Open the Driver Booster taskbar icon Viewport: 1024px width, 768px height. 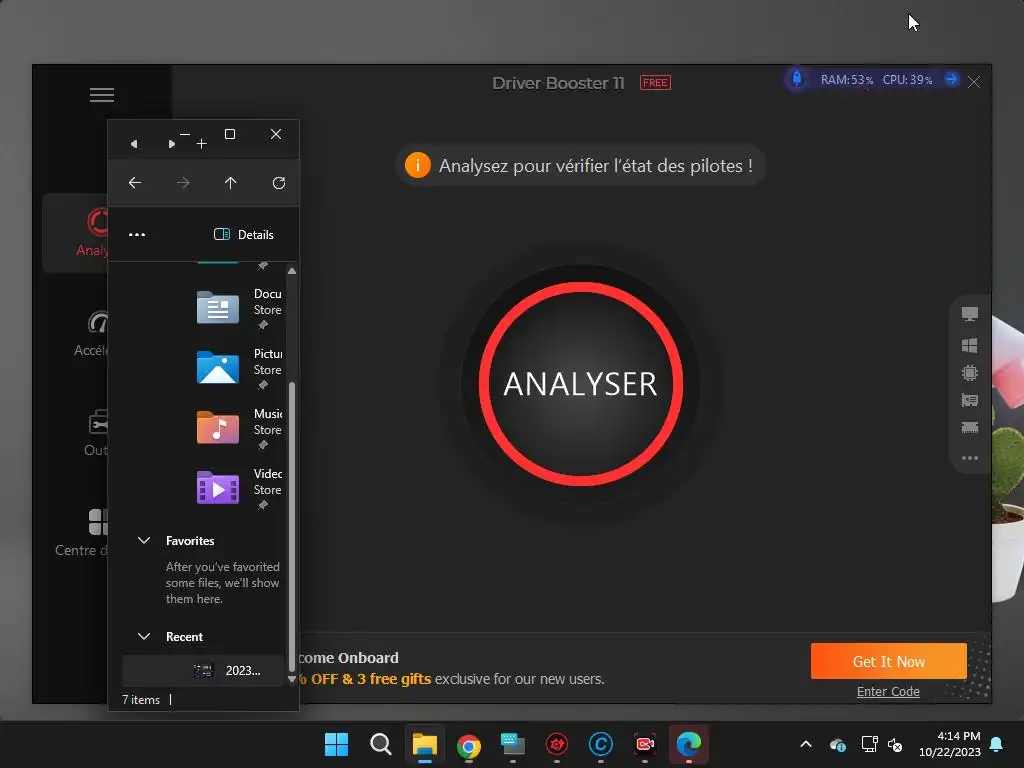[556, 744]
